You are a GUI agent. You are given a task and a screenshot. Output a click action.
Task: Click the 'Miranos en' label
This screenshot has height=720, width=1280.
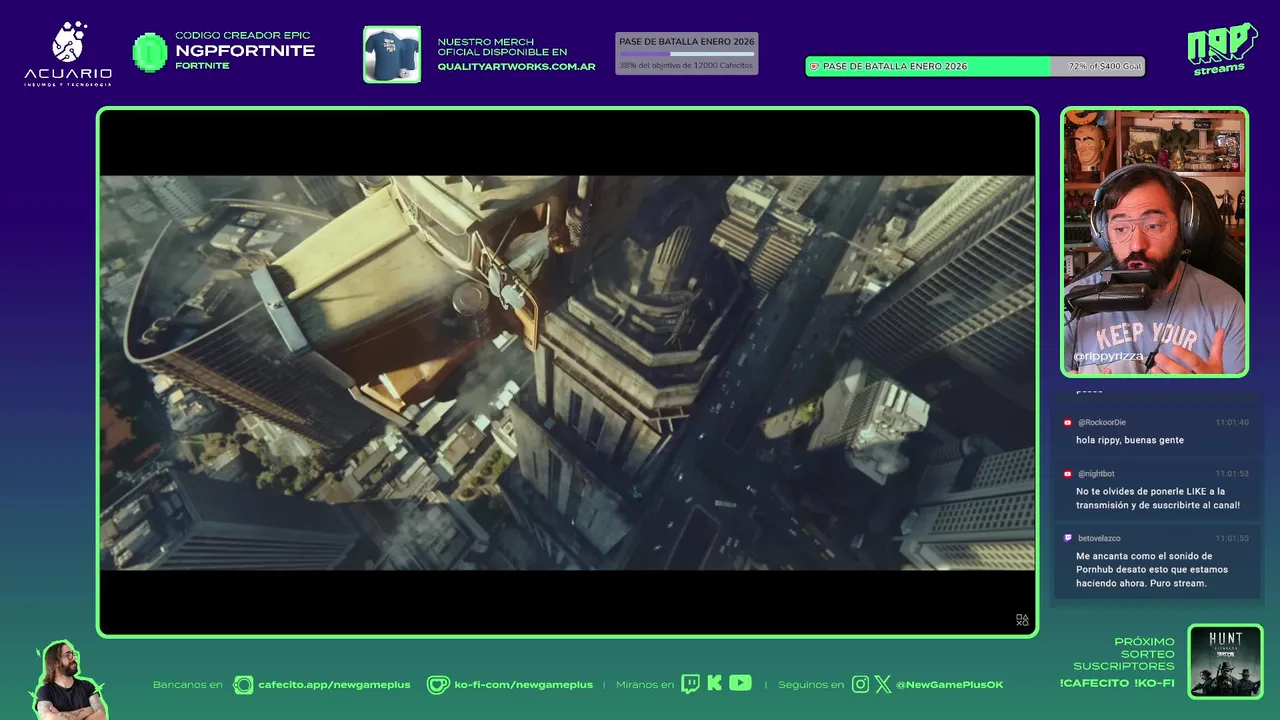click(645, 685)
